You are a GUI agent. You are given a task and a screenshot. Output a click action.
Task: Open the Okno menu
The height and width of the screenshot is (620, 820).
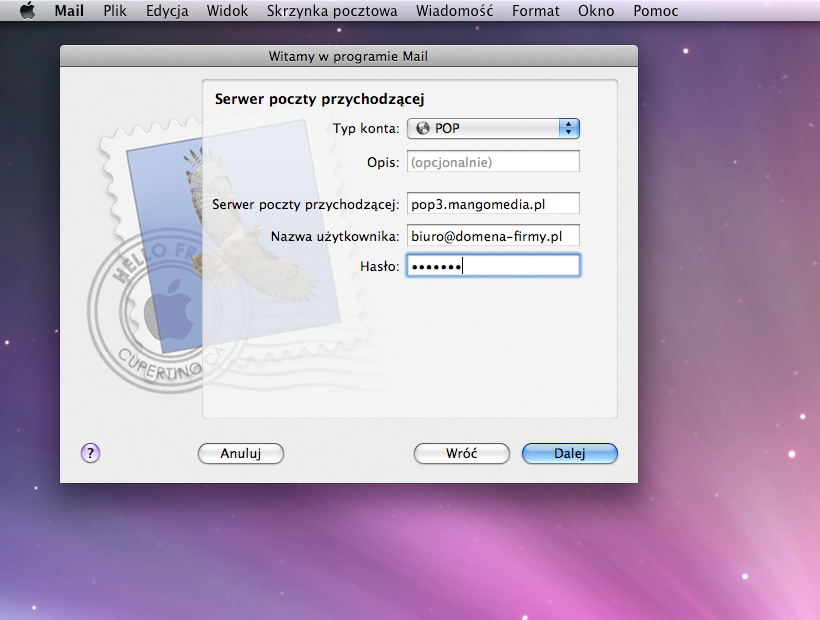point(596,10)
